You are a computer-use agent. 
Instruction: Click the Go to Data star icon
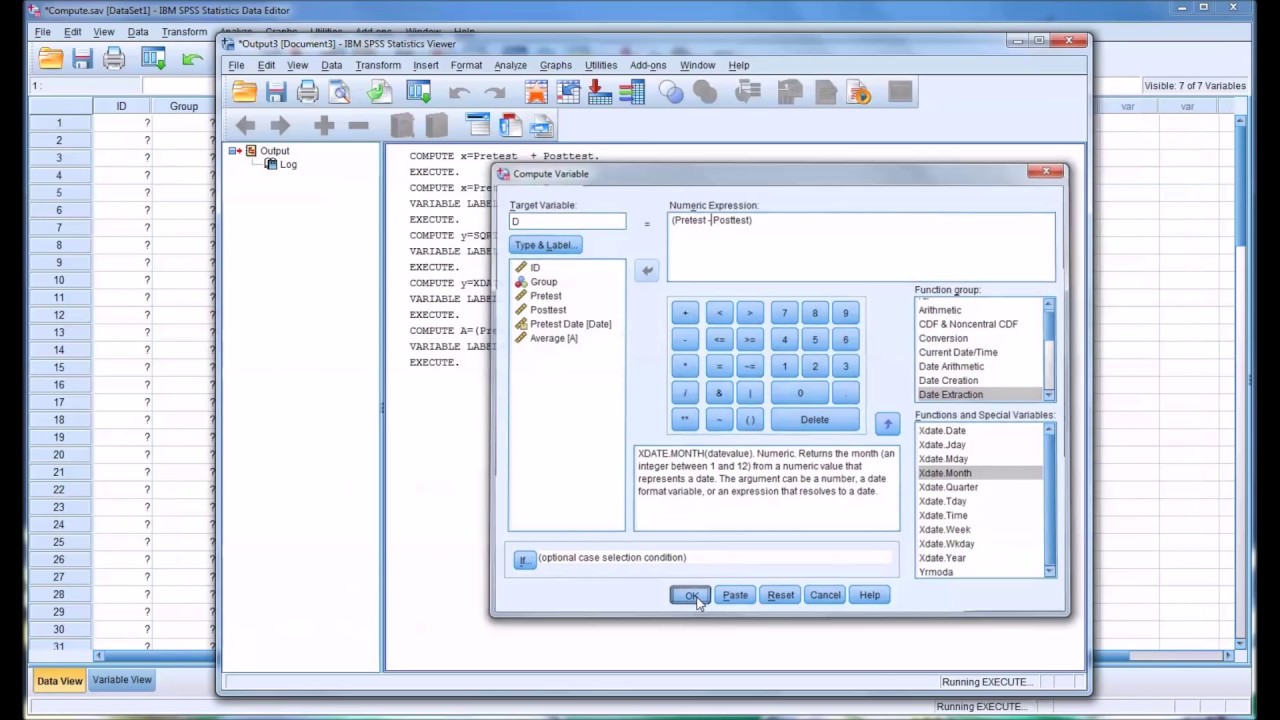tap(536, 93)
